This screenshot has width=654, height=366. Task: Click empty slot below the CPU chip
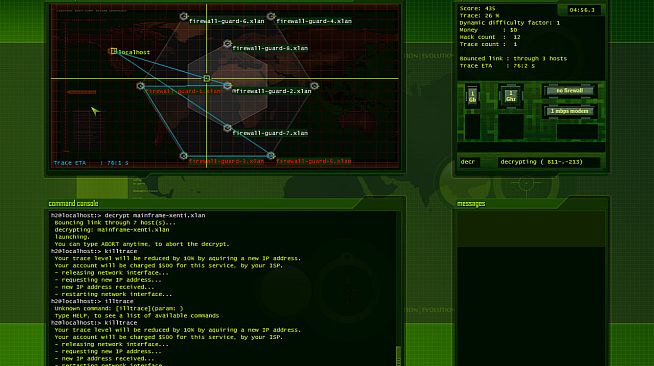(511, 126)
